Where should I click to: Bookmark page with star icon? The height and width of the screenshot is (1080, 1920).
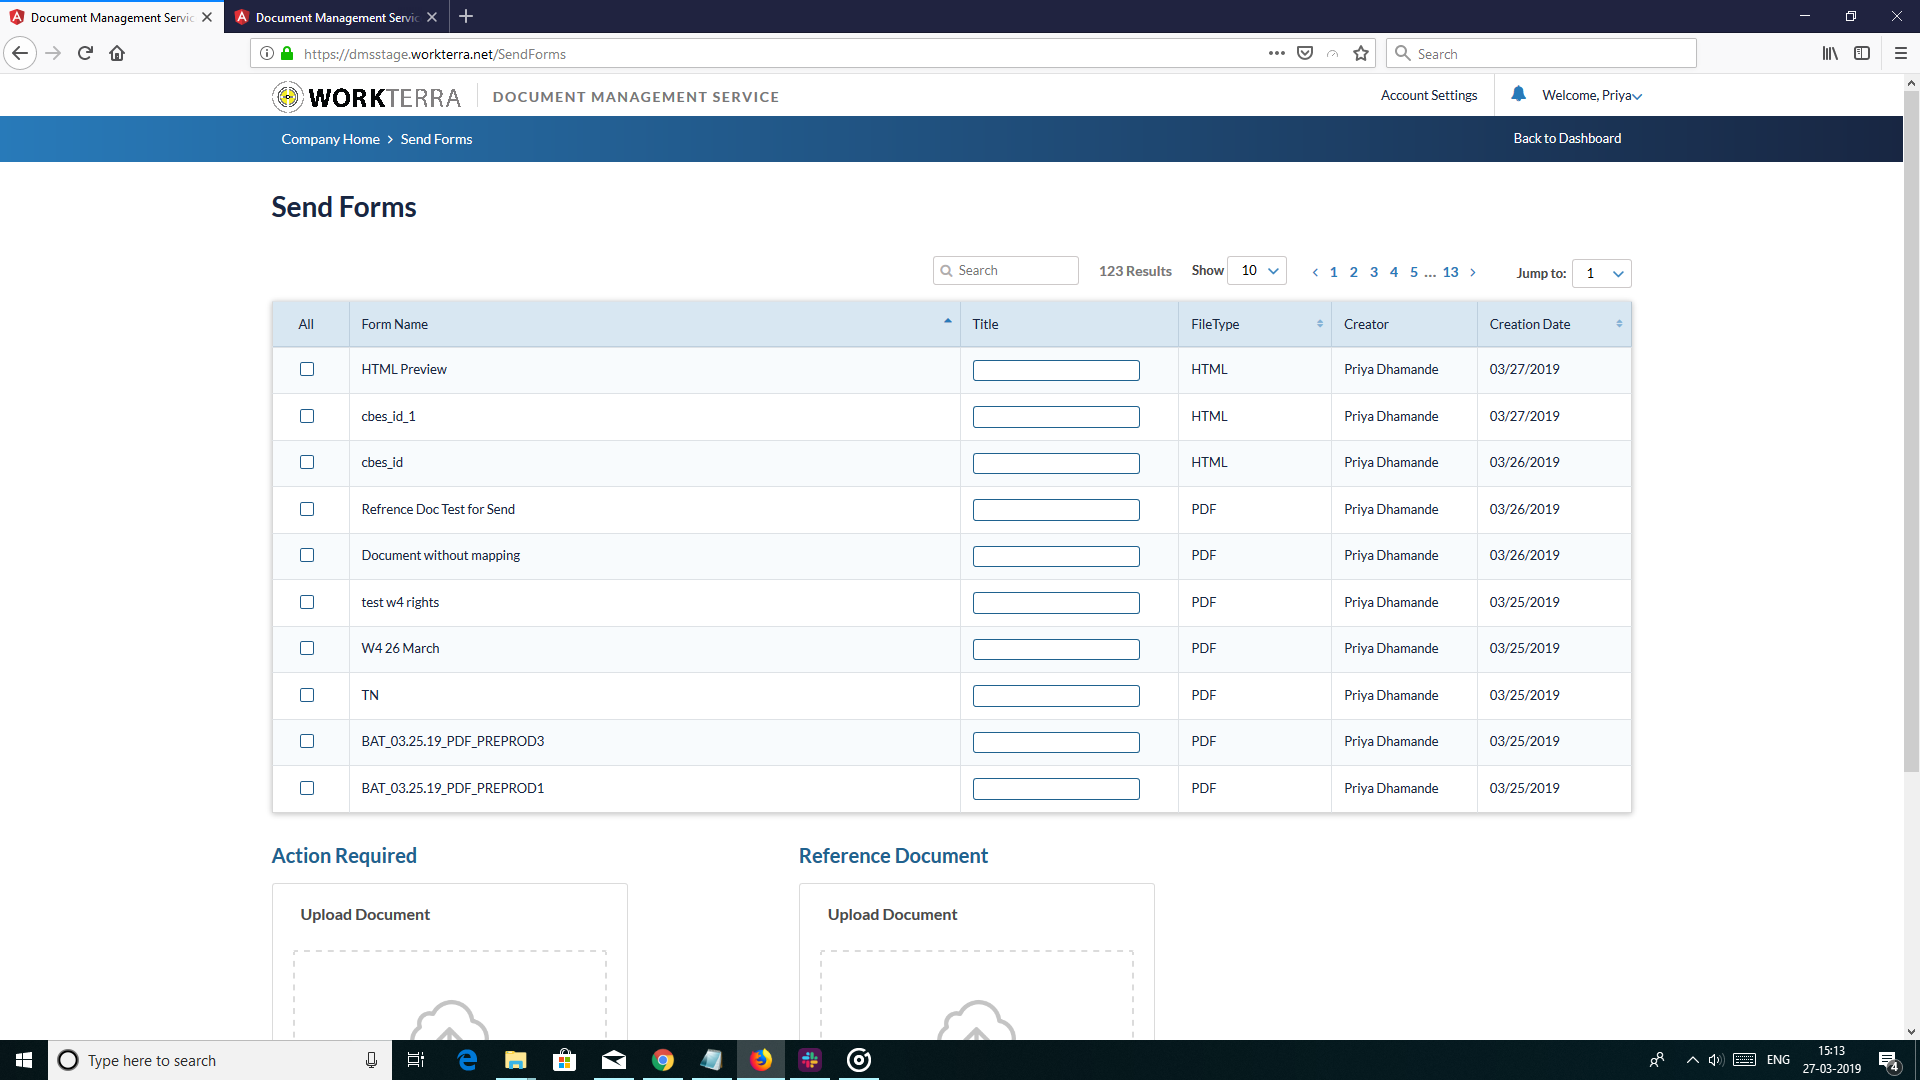pos(1360,54)
